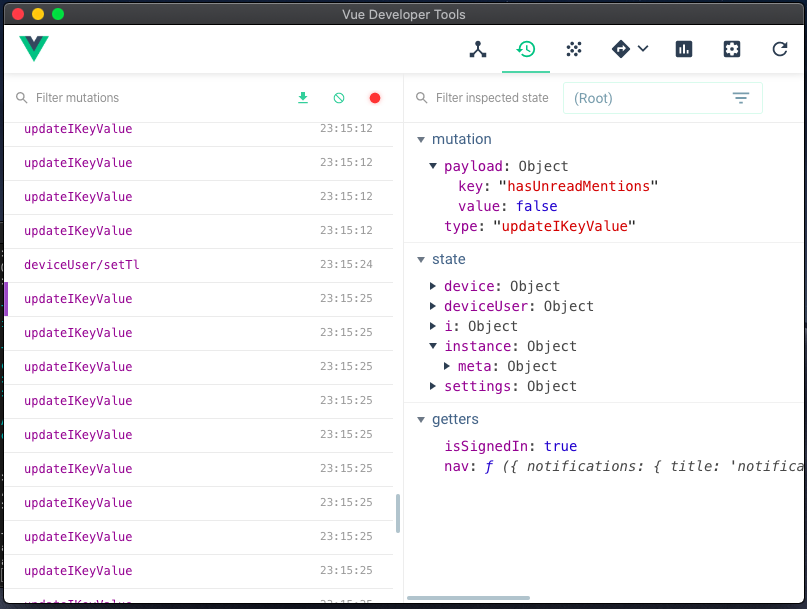Click the macOS green zoom button
The height and width of the screenshot is (609, 807).
(58, 14)
